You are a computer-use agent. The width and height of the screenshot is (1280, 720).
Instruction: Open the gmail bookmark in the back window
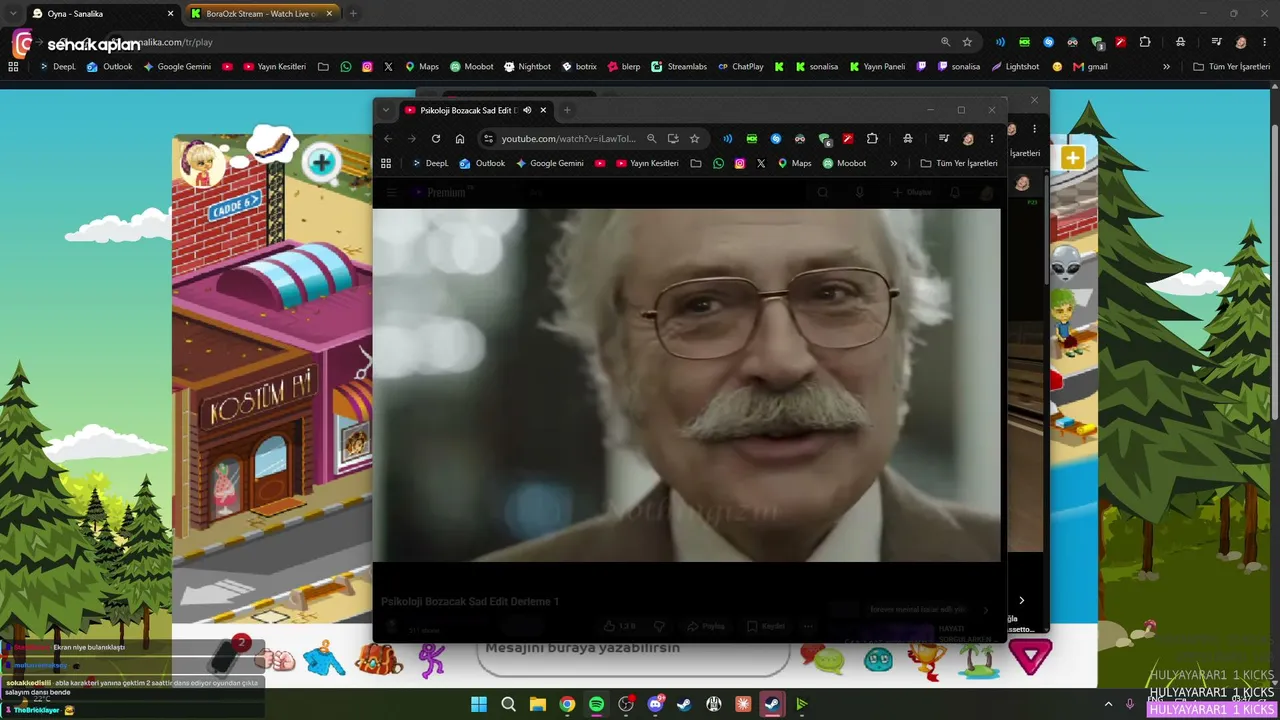point(1090,67)
